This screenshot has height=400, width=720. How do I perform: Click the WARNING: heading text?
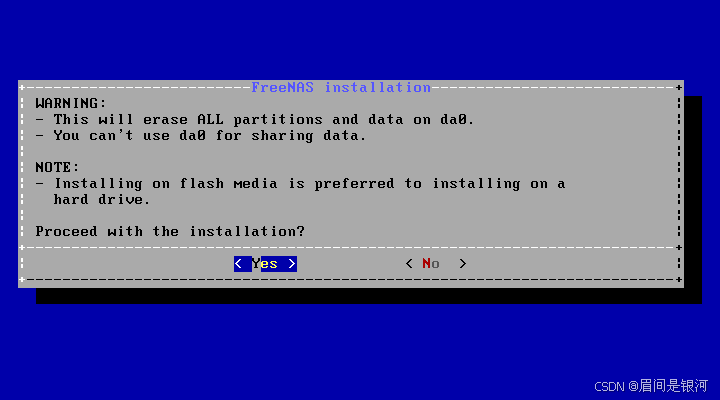tap(71, 103)
